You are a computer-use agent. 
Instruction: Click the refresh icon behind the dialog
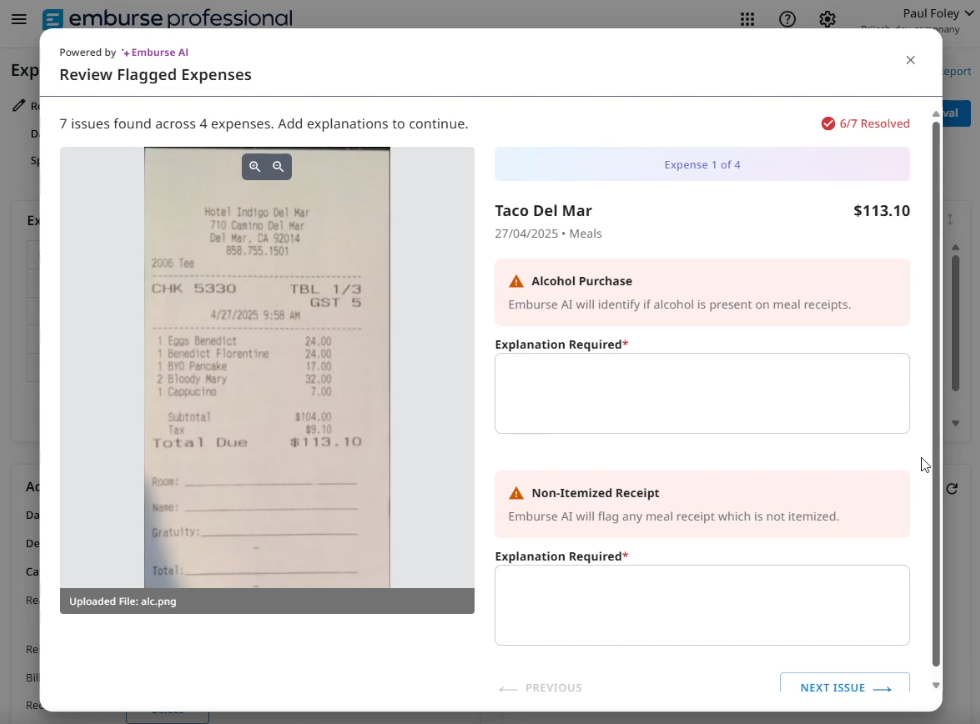(952, 488)
